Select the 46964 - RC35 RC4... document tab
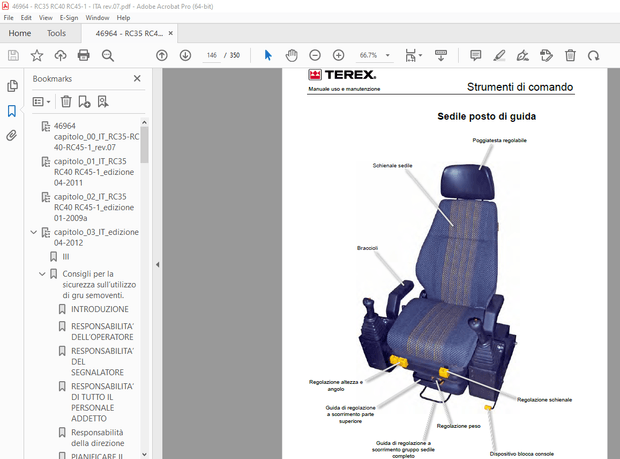This screenshot has width=620, height=459. [129, 34]
